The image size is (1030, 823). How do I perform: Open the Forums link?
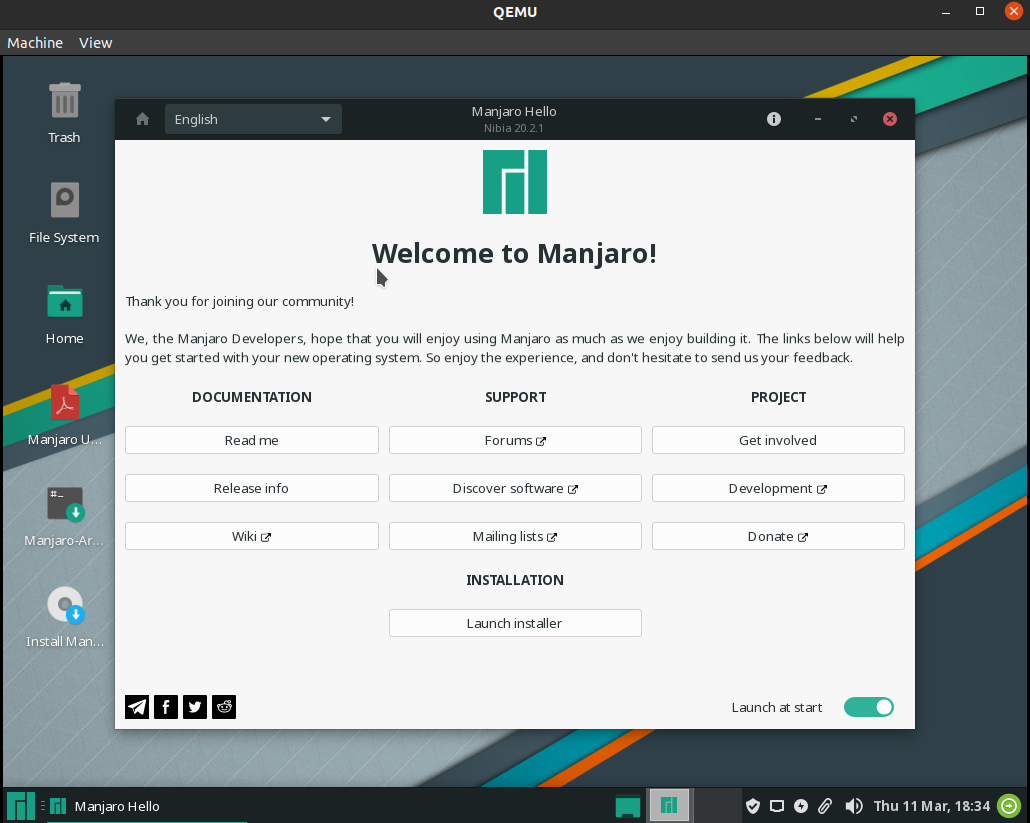[515, 440]
